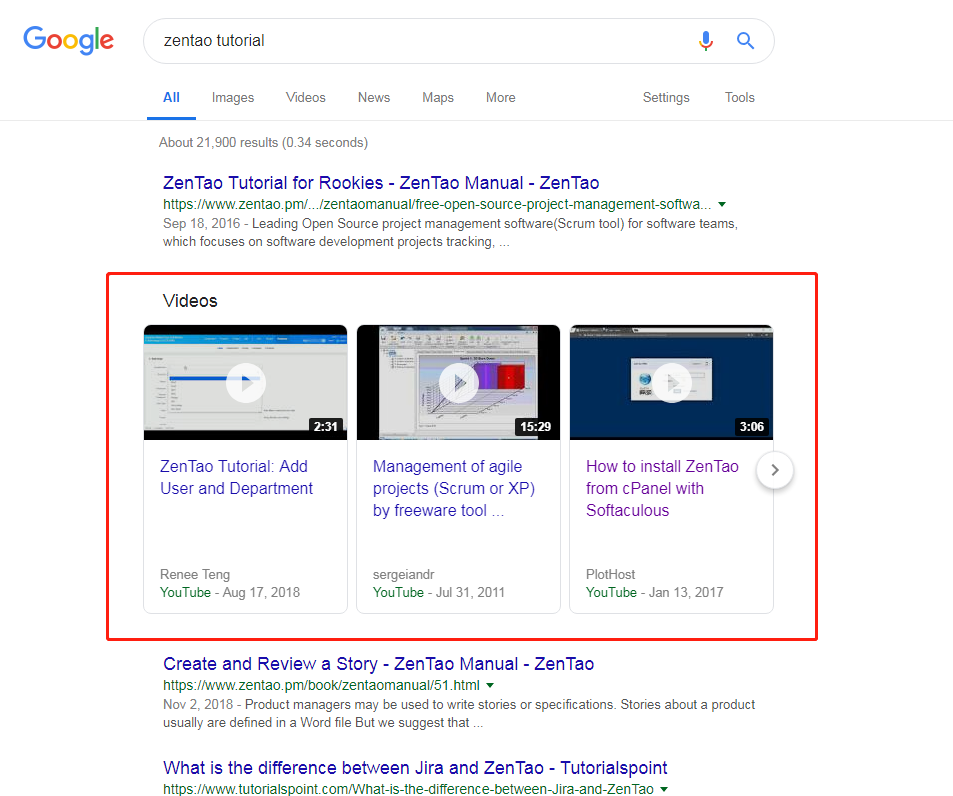
Task: Click the voice search microphone icon
Action: [x=706, y=41]
